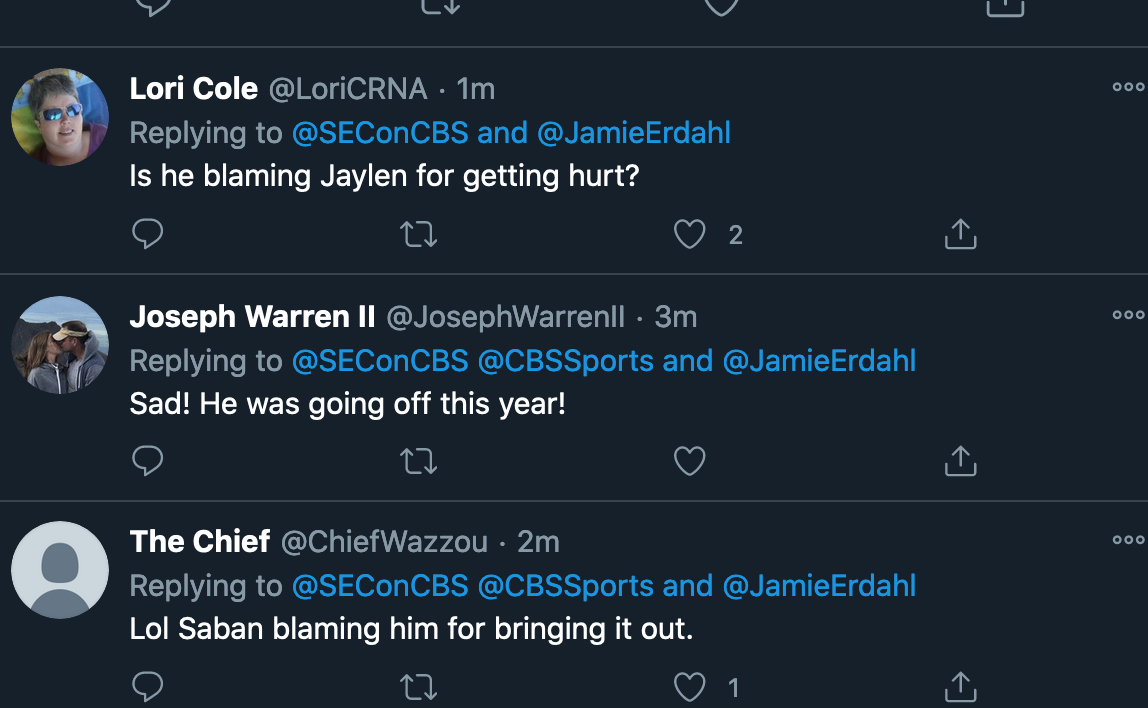The image size is (1148, 708).
Task: Open Joseph Warren II's profile avatar
Action: click(x=60, y=345)
